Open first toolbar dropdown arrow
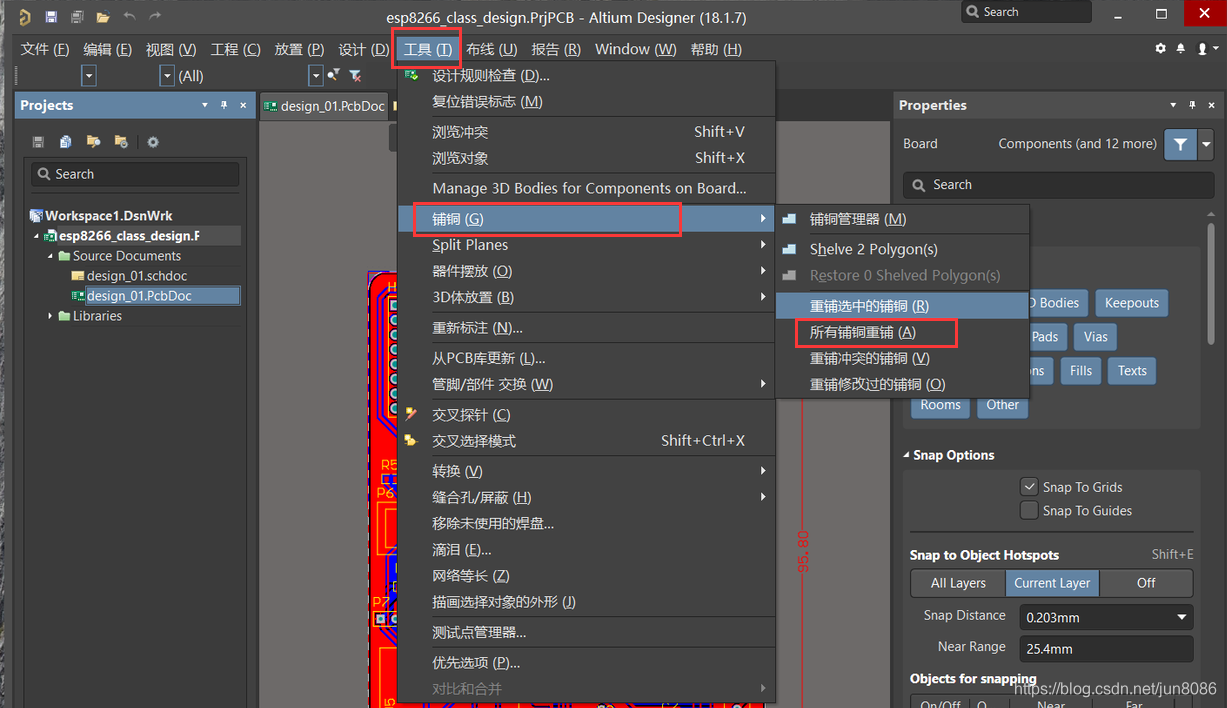The height and width of the screenshot is (708, 1227). [x=88, y=76]
